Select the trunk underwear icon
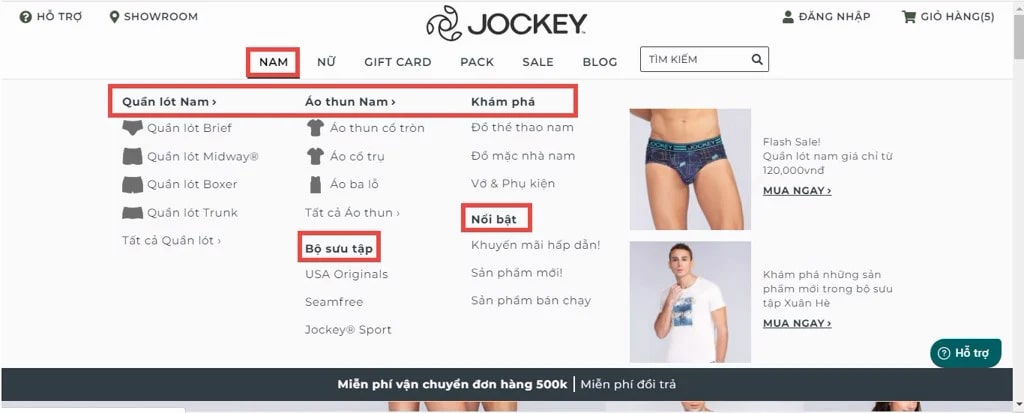The width and height of the screenshot is (1024, 413). [x=133, y=212]
